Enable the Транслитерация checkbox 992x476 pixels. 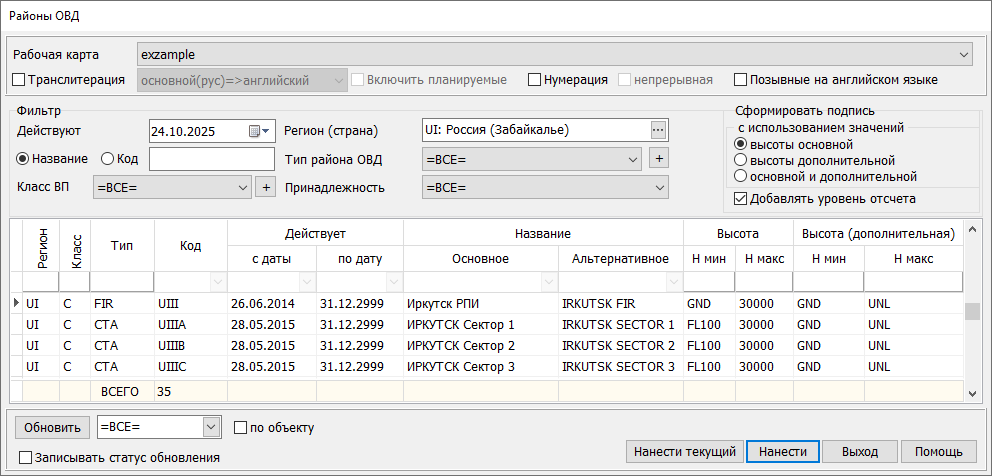19,80
